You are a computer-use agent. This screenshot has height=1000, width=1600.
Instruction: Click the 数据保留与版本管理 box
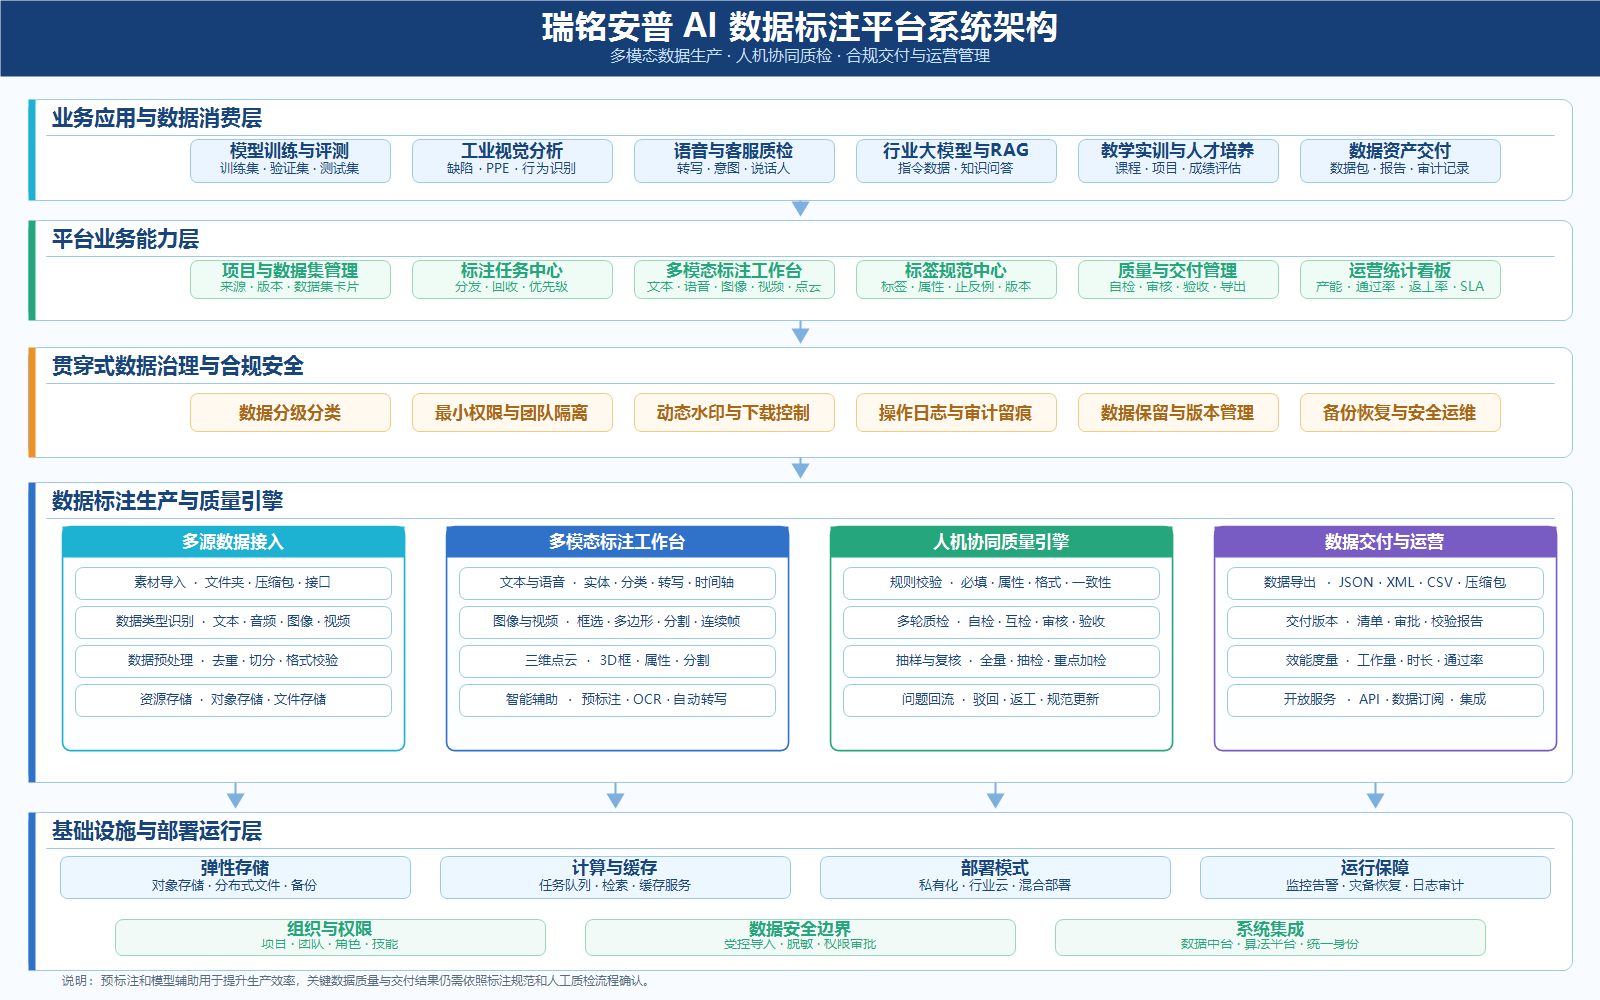(1178, 412)
